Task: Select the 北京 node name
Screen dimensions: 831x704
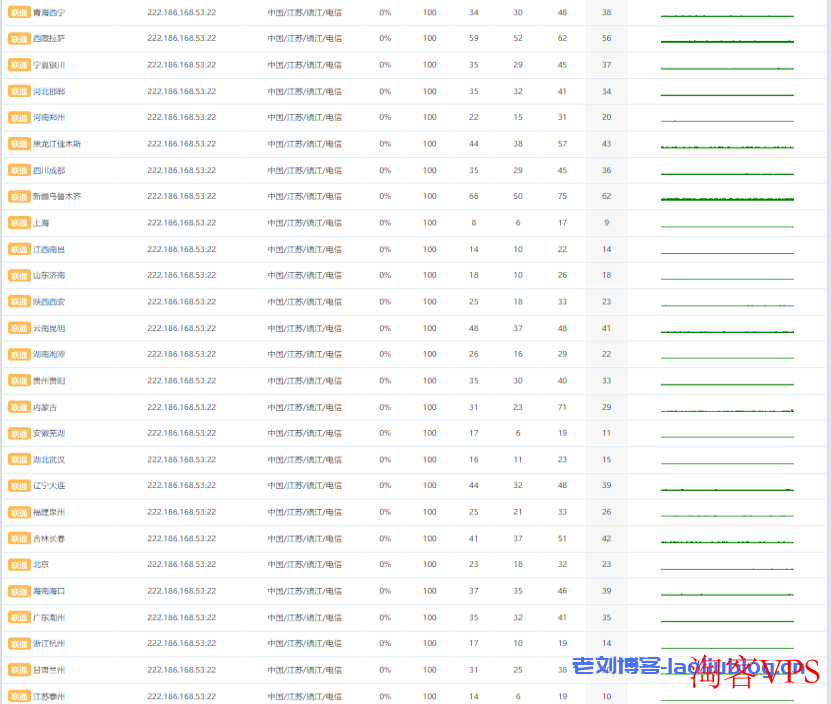Action: (41, 565)
